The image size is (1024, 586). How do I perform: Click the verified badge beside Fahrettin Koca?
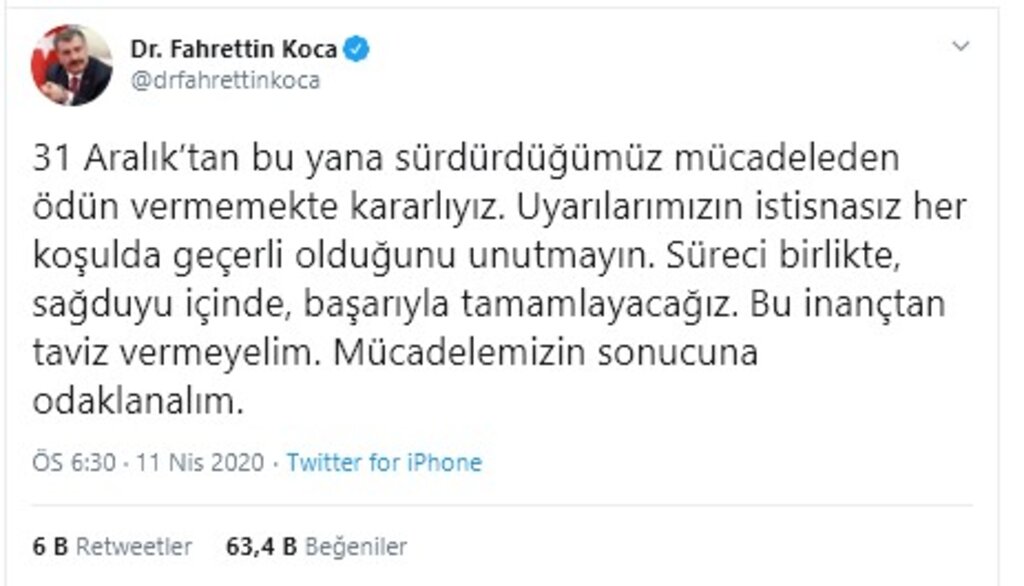(356, 50)
